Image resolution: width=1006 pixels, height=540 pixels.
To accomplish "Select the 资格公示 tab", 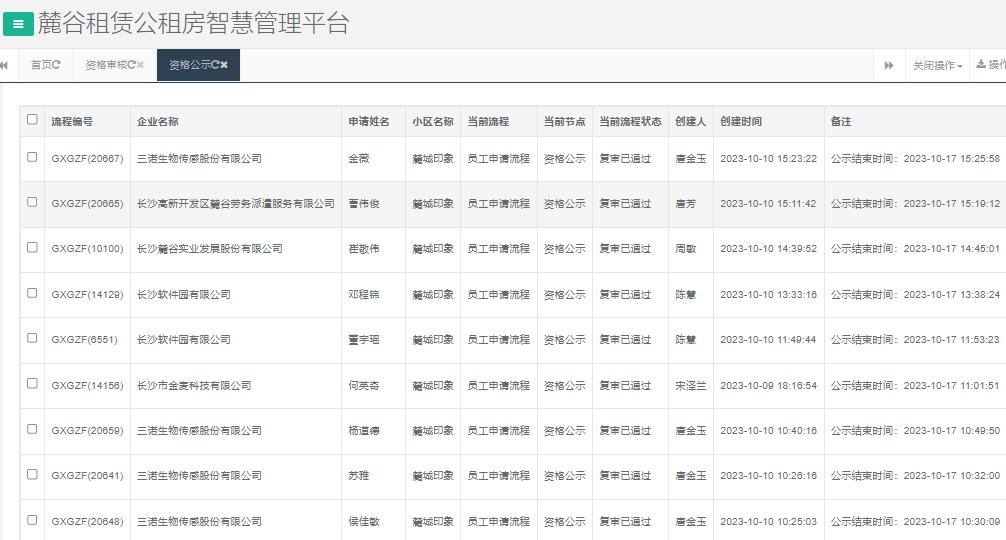I will (190, 65).
